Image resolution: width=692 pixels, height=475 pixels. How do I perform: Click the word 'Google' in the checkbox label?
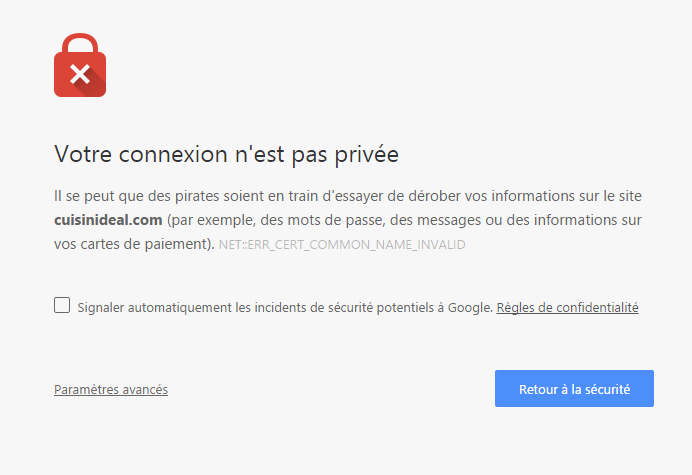coord(469,308)
